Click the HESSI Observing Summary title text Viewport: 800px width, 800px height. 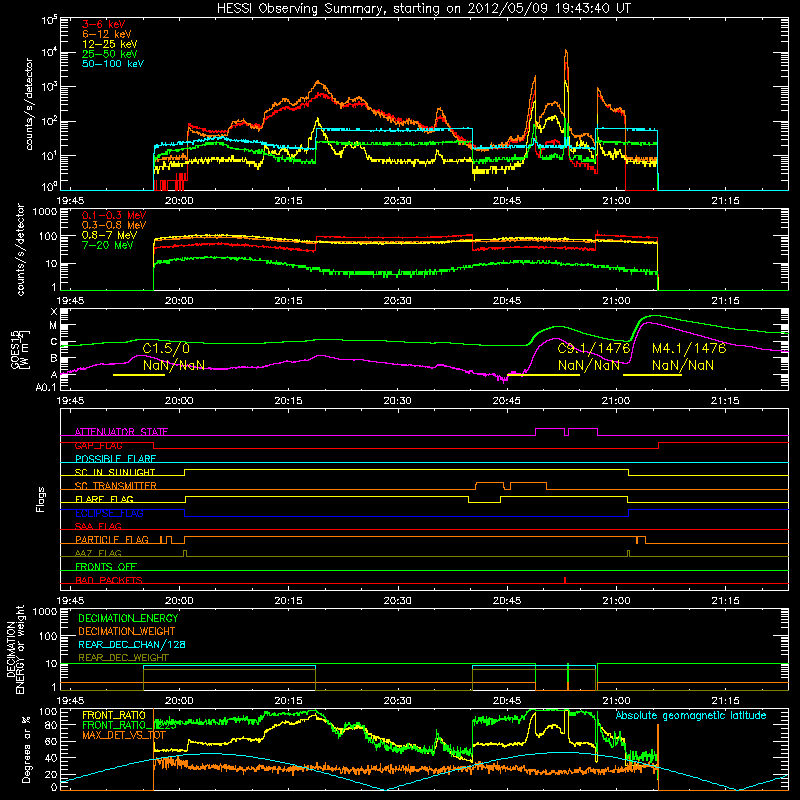(423, 9)
